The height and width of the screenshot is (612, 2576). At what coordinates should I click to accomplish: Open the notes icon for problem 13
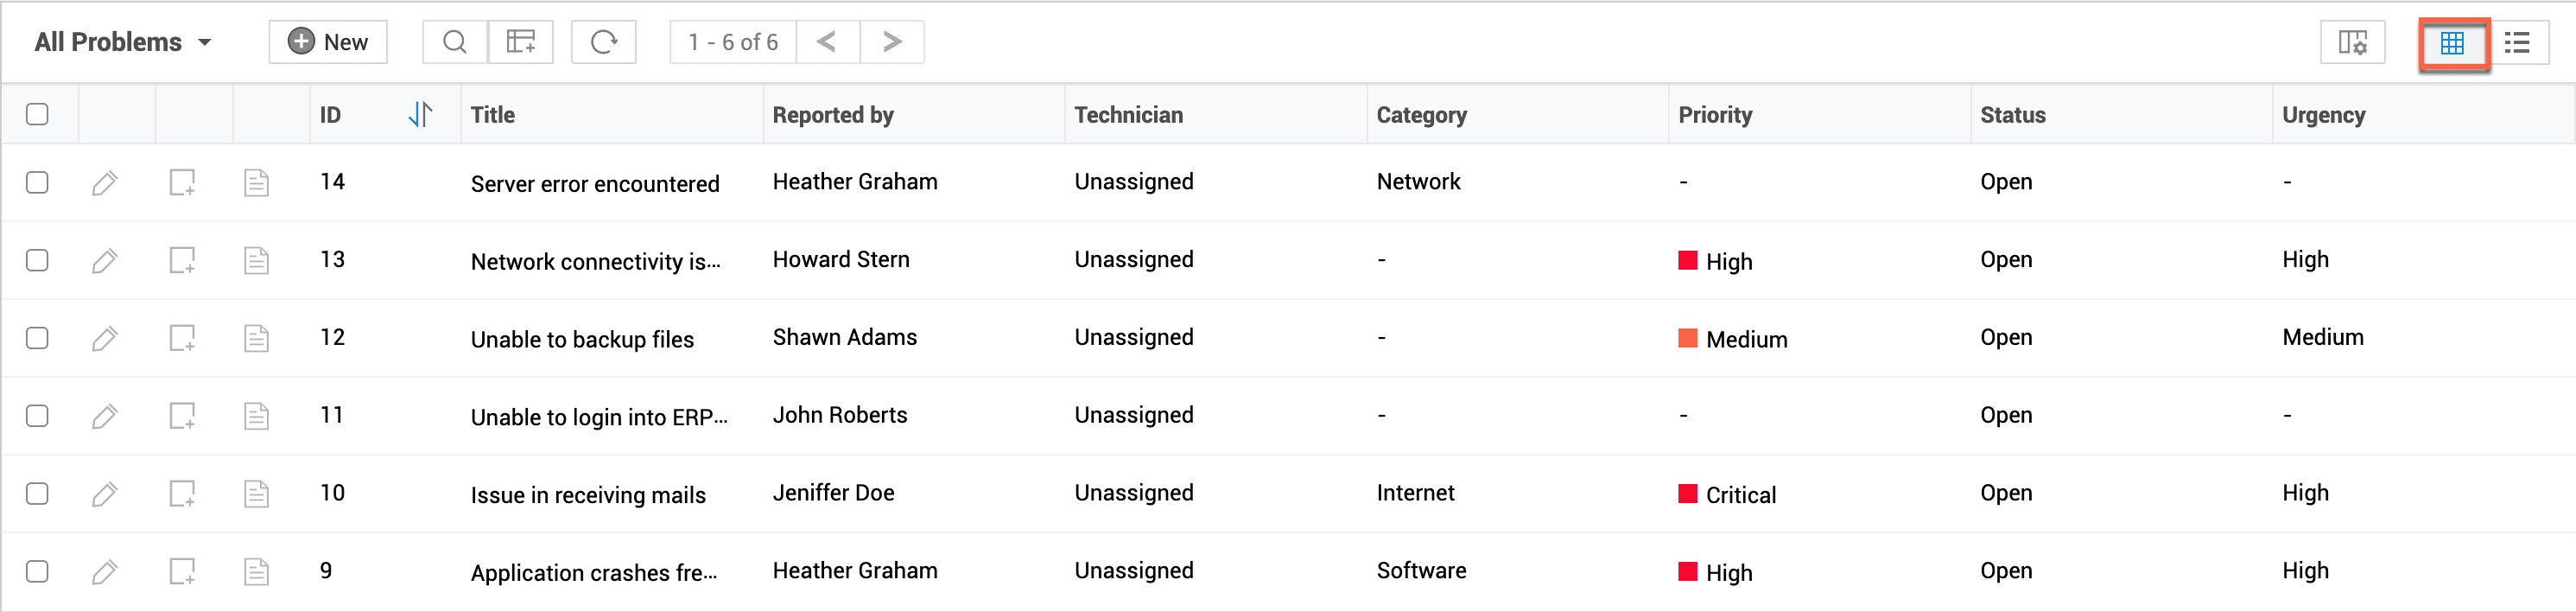pos(182,261)
